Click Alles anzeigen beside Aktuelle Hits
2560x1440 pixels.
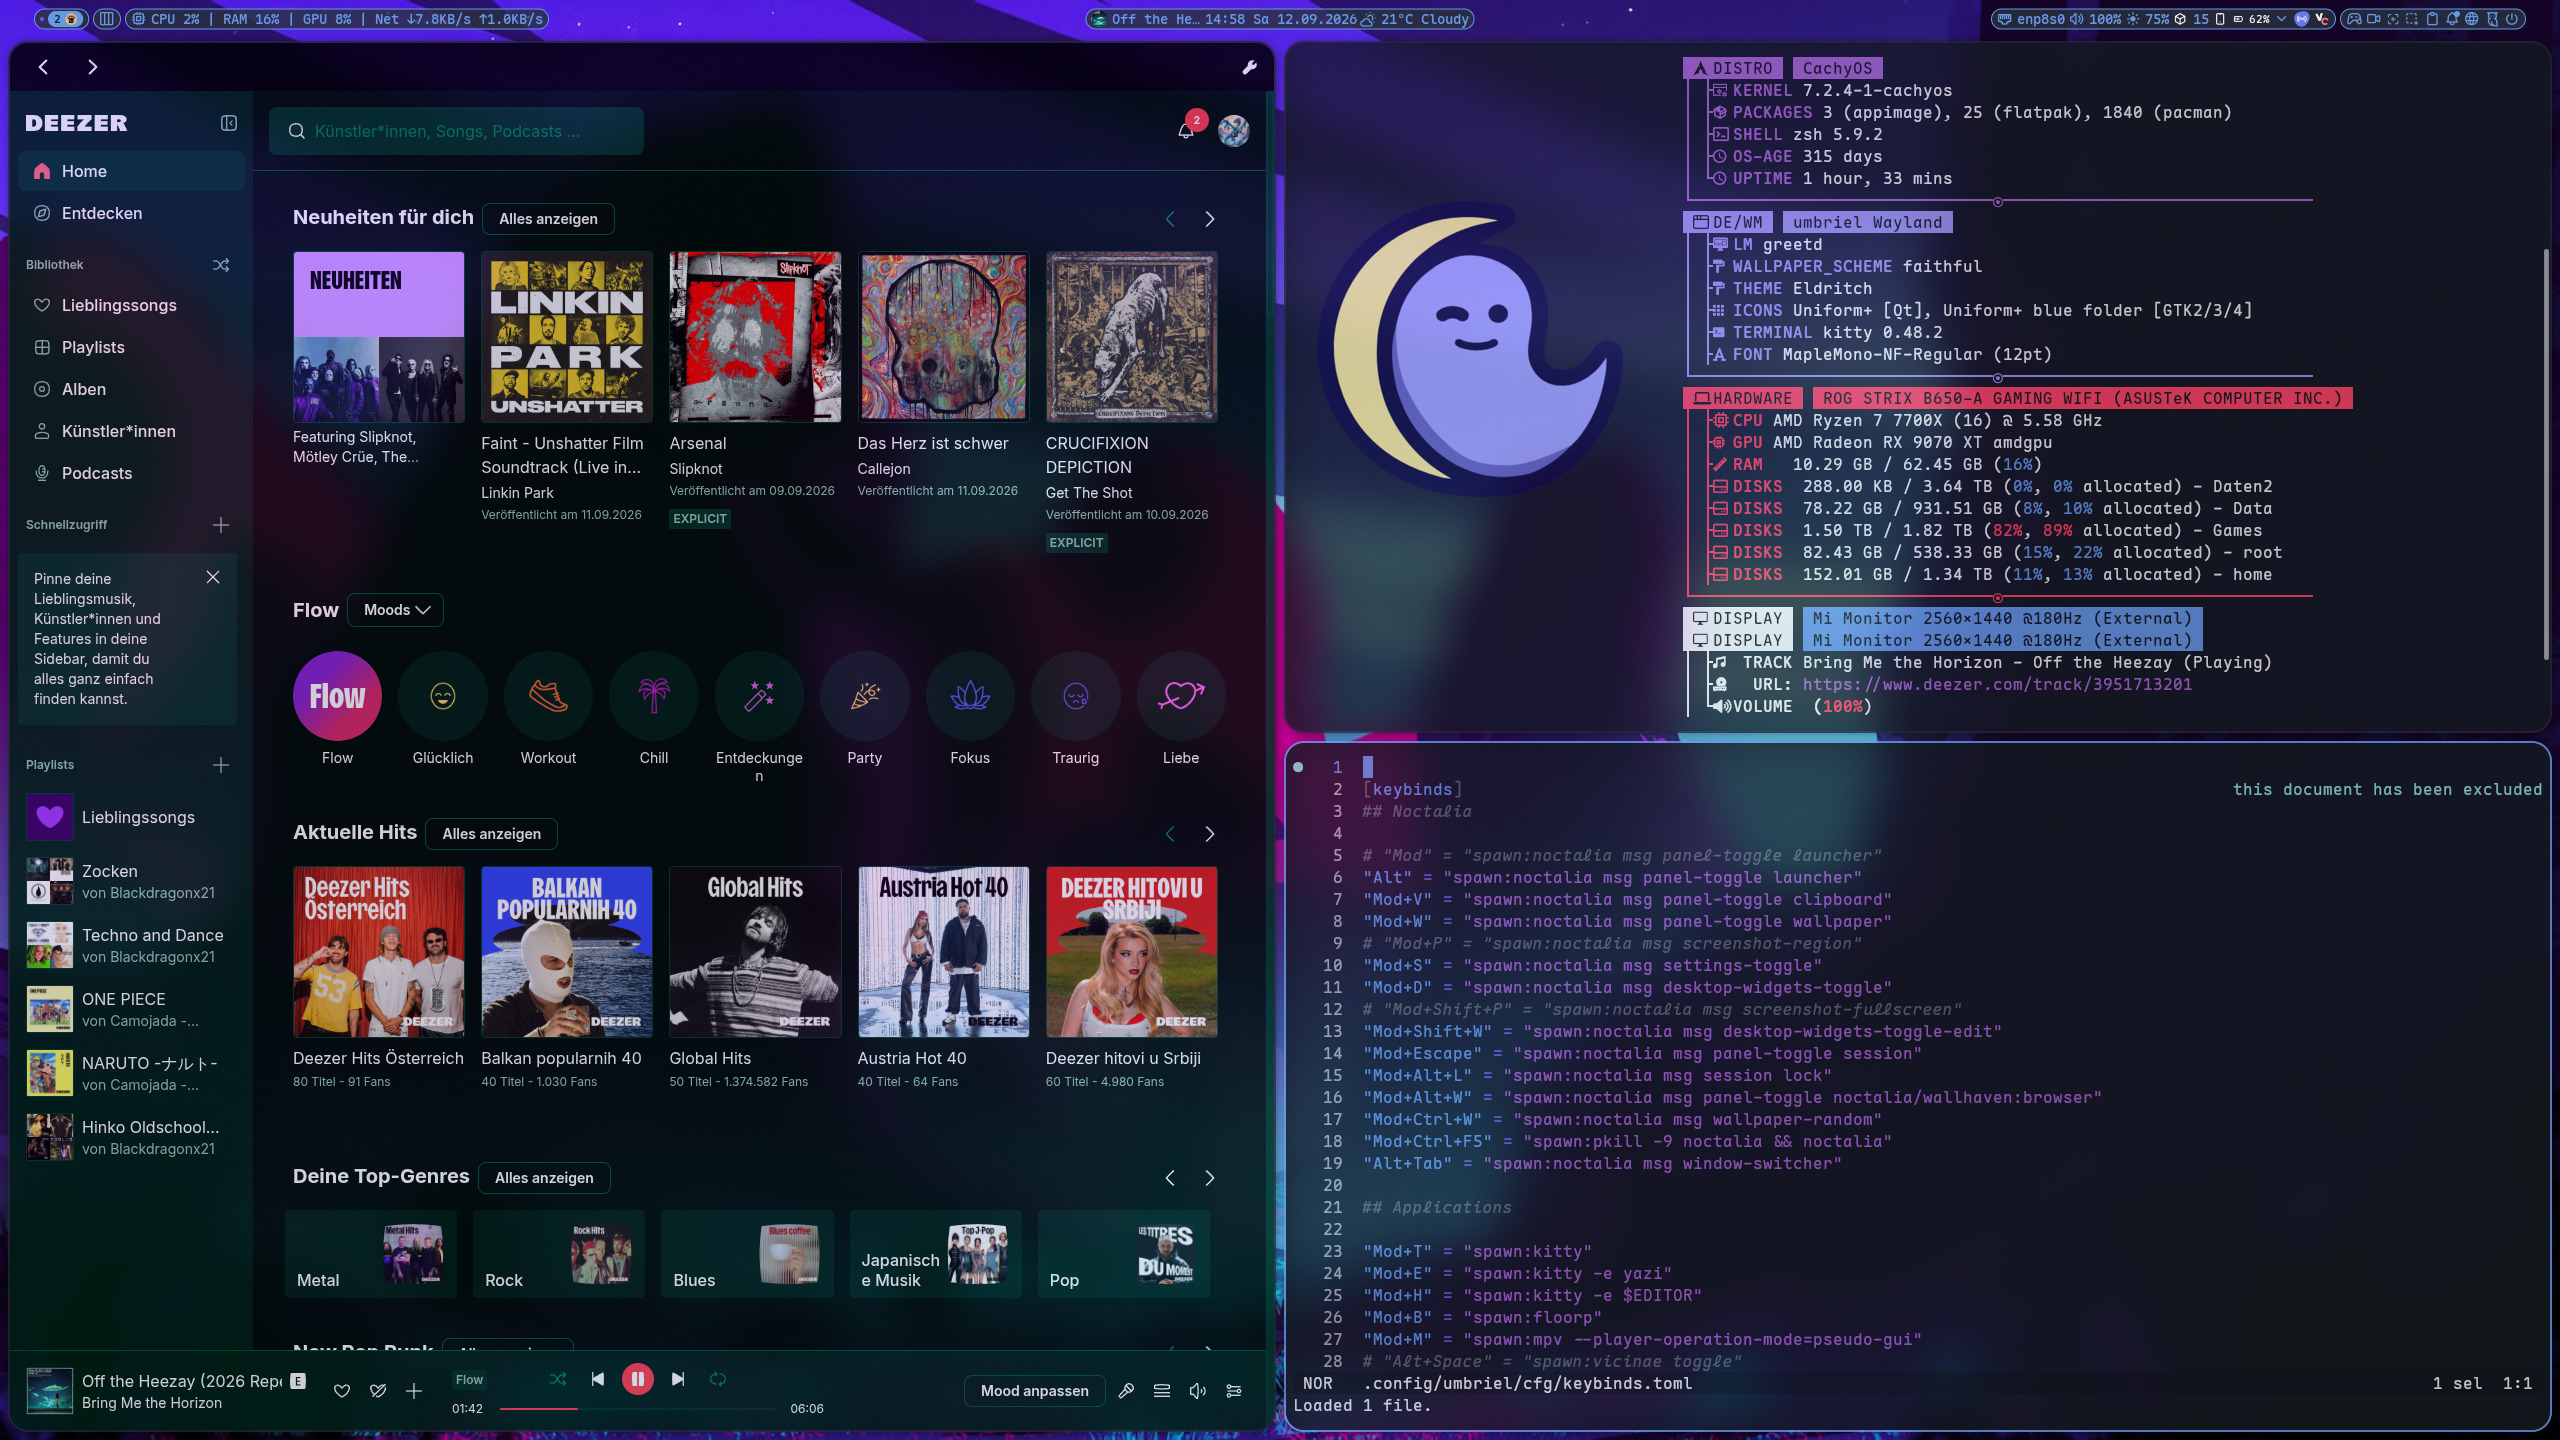491,834
